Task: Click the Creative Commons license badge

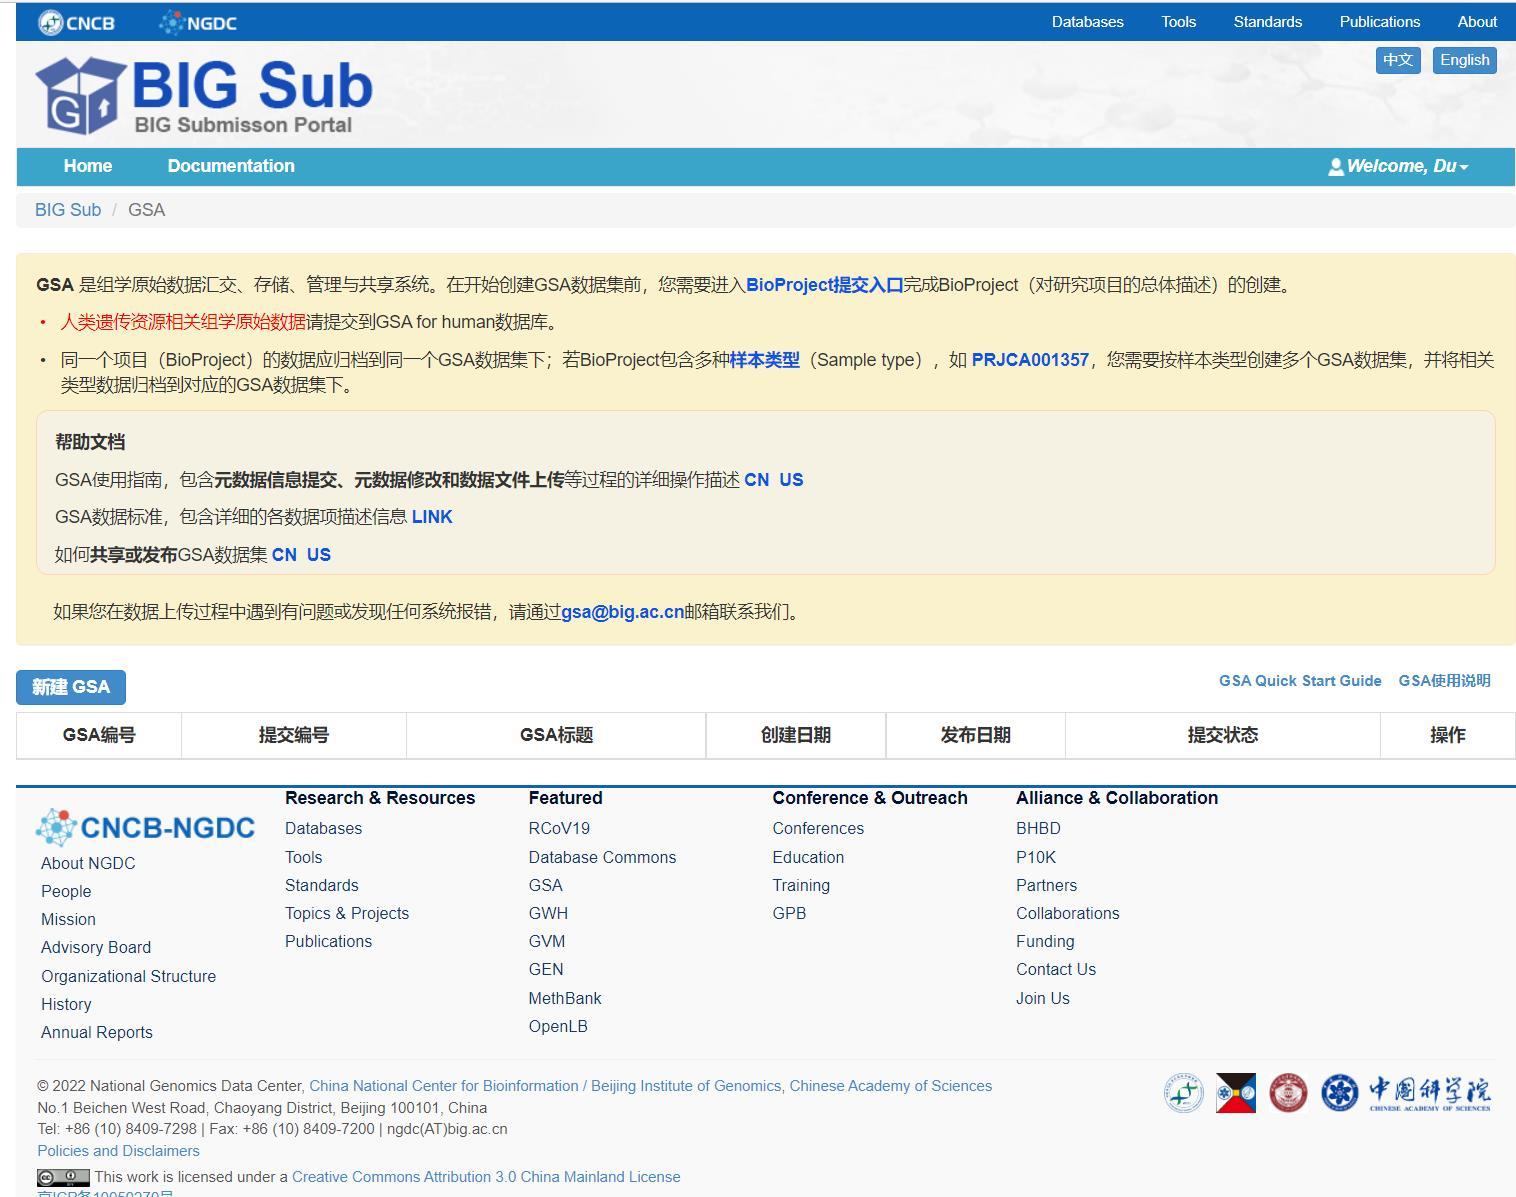Action: tap(63, 1177)
